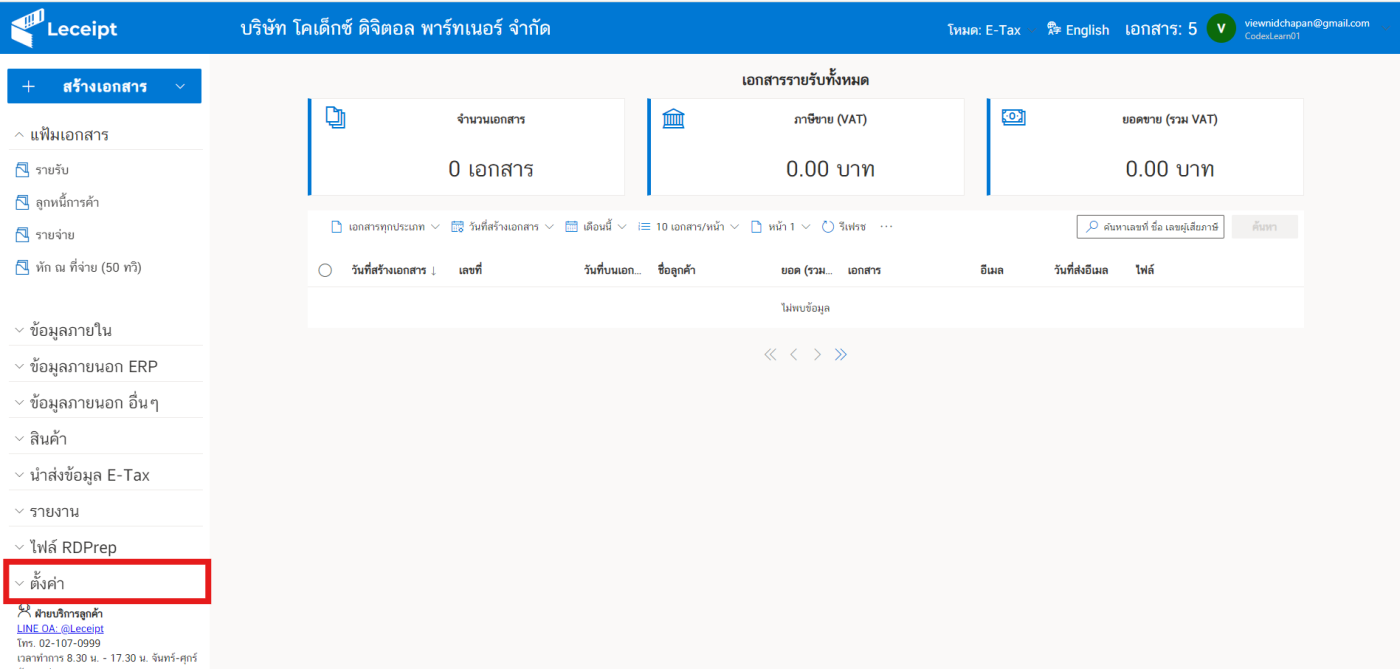Toggle the select-all circle in table header
The height and width of the screenshot is (669, 1400).
tap(325, 270)
